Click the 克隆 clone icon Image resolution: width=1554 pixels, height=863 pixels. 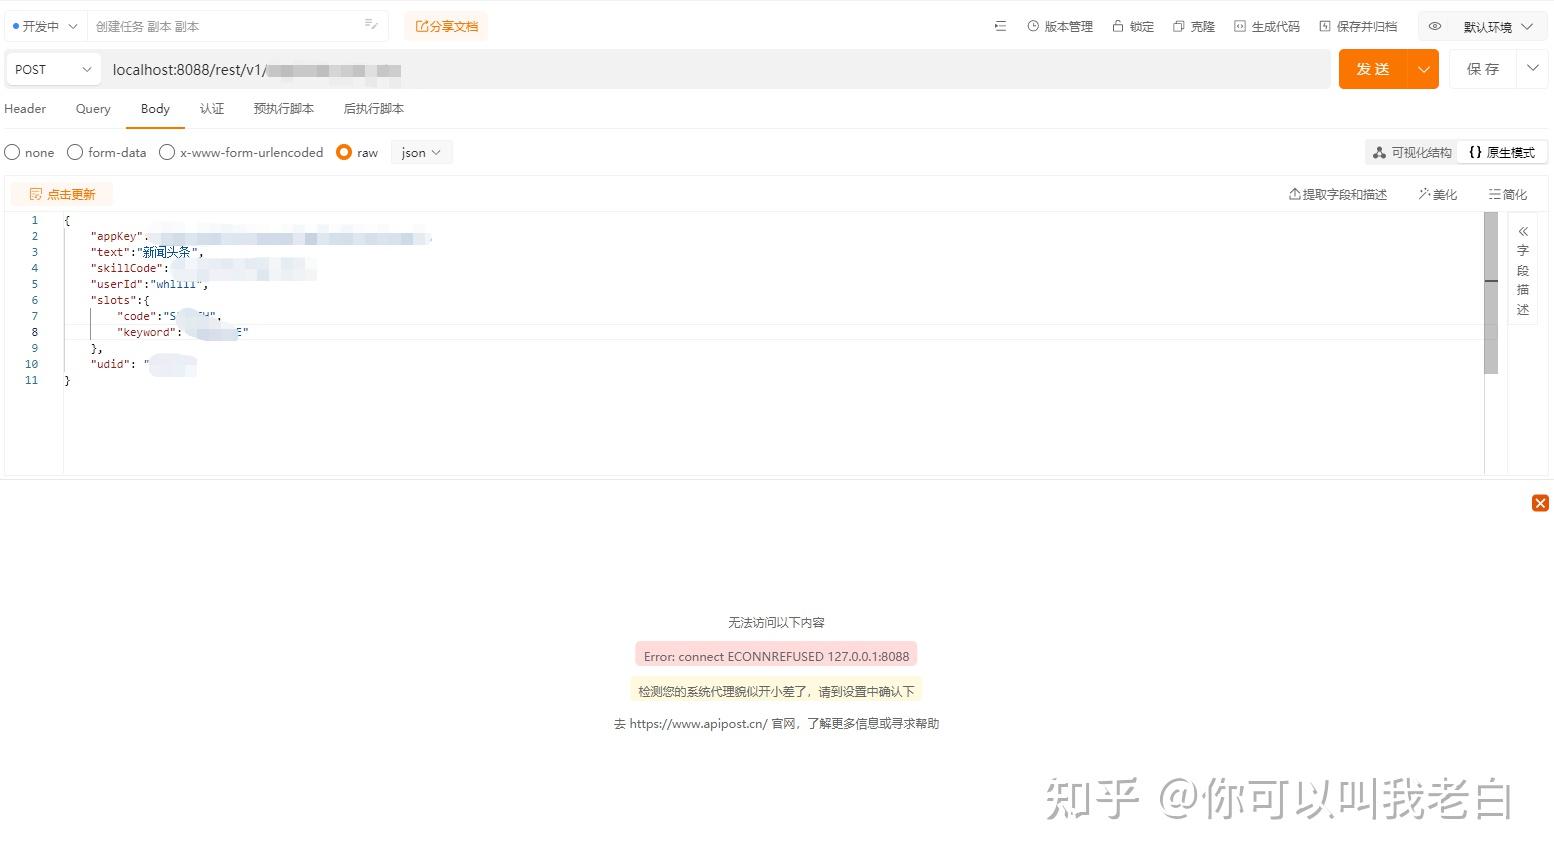tap(1179, 27)
